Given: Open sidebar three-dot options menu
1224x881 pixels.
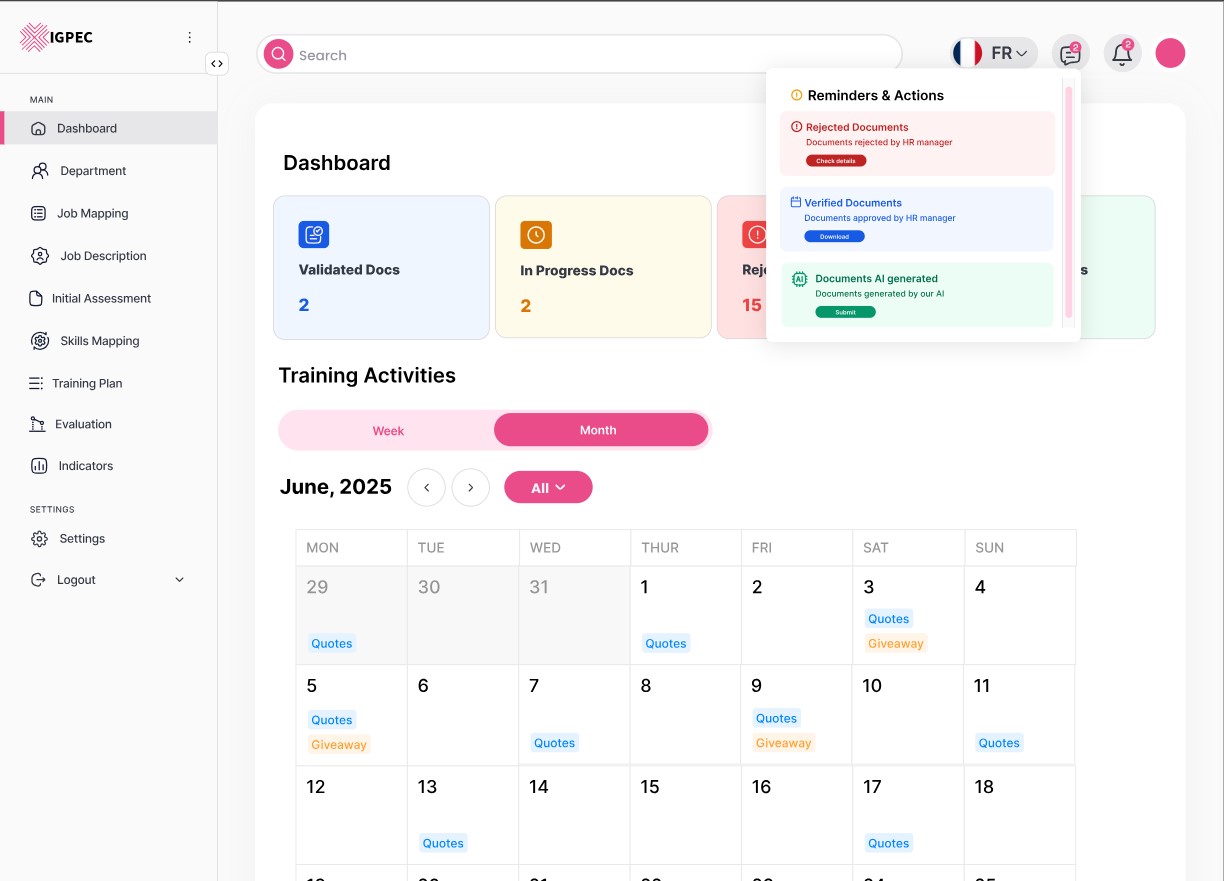Looking at the screenshot, I should (190, 38).
